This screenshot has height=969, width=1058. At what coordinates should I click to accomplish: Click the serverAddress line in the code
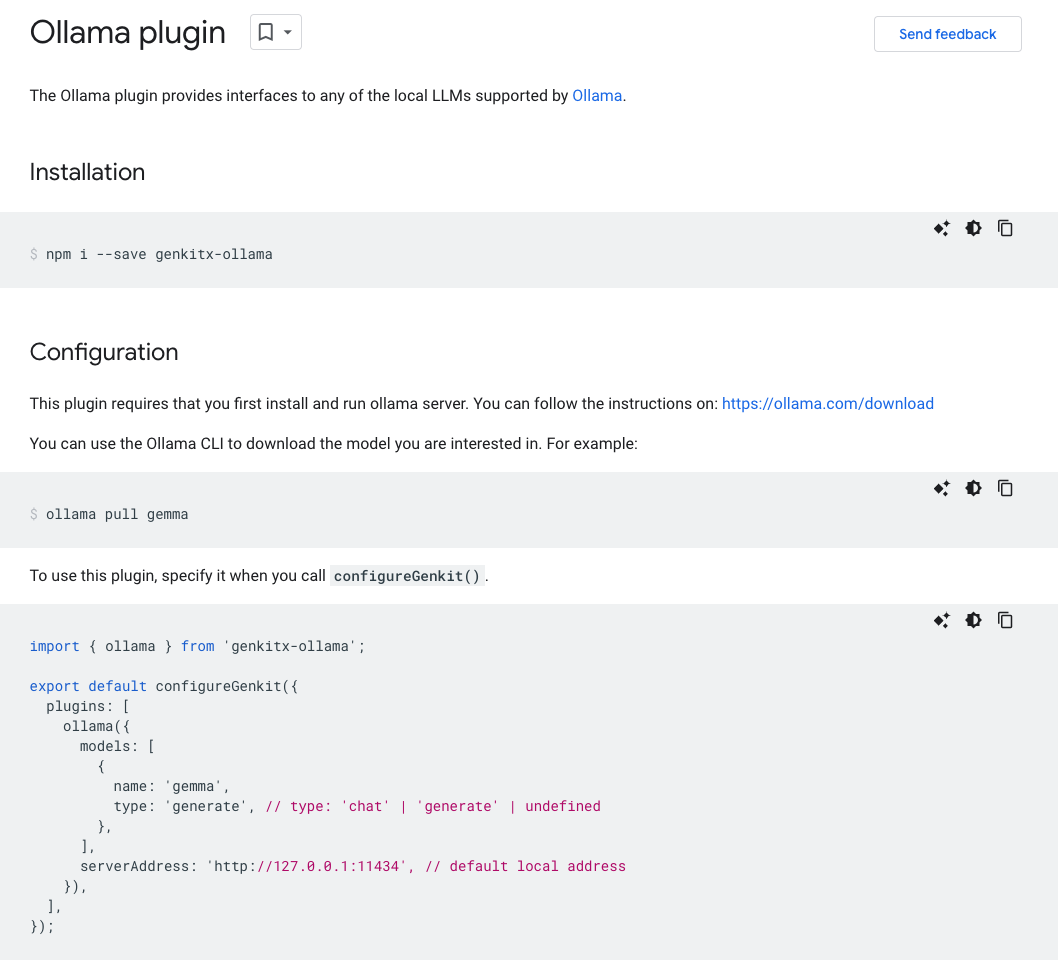click(x=352, y=866)
